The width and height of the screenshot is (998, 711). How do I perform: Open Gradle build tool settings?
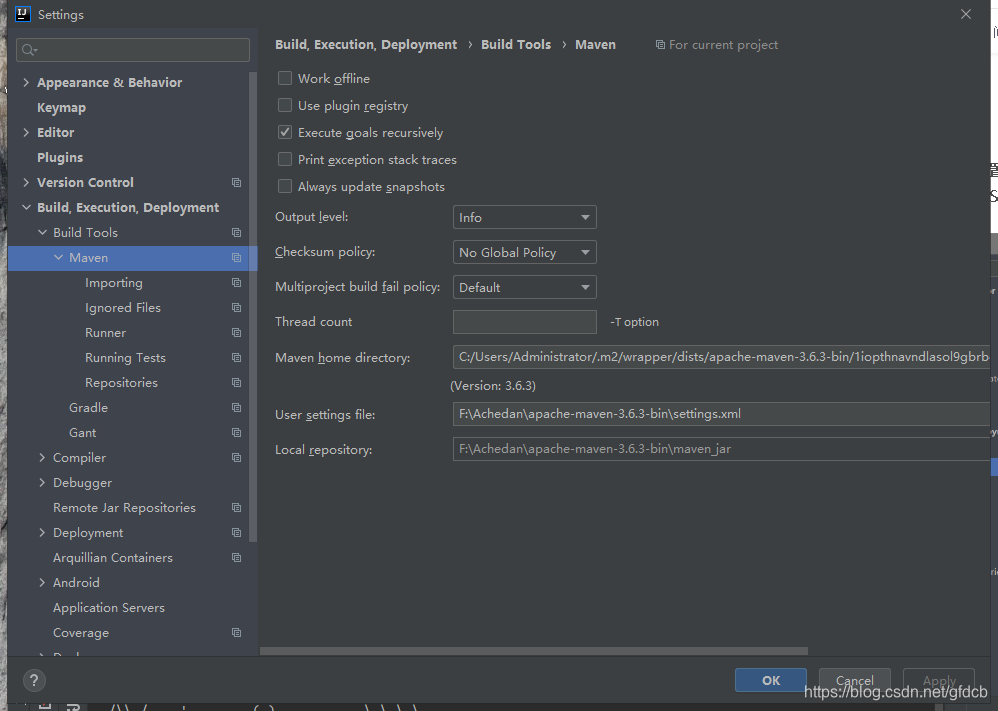point(88,407)
